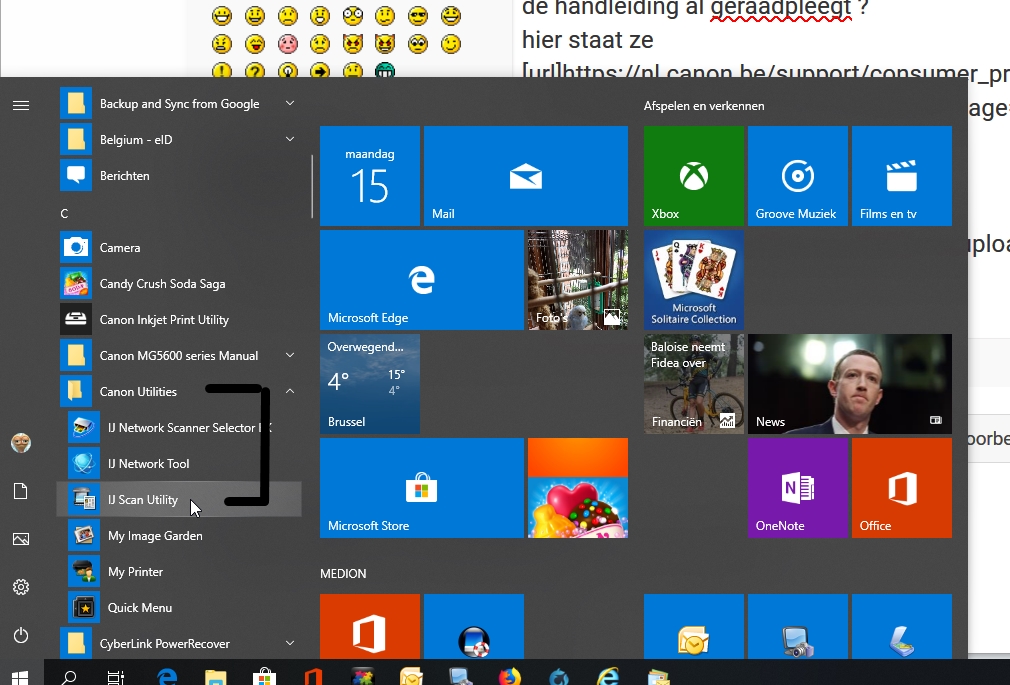This screenshot has height=685, width=1010.
Task: Launch the Camera app
Action: [119, 247]
